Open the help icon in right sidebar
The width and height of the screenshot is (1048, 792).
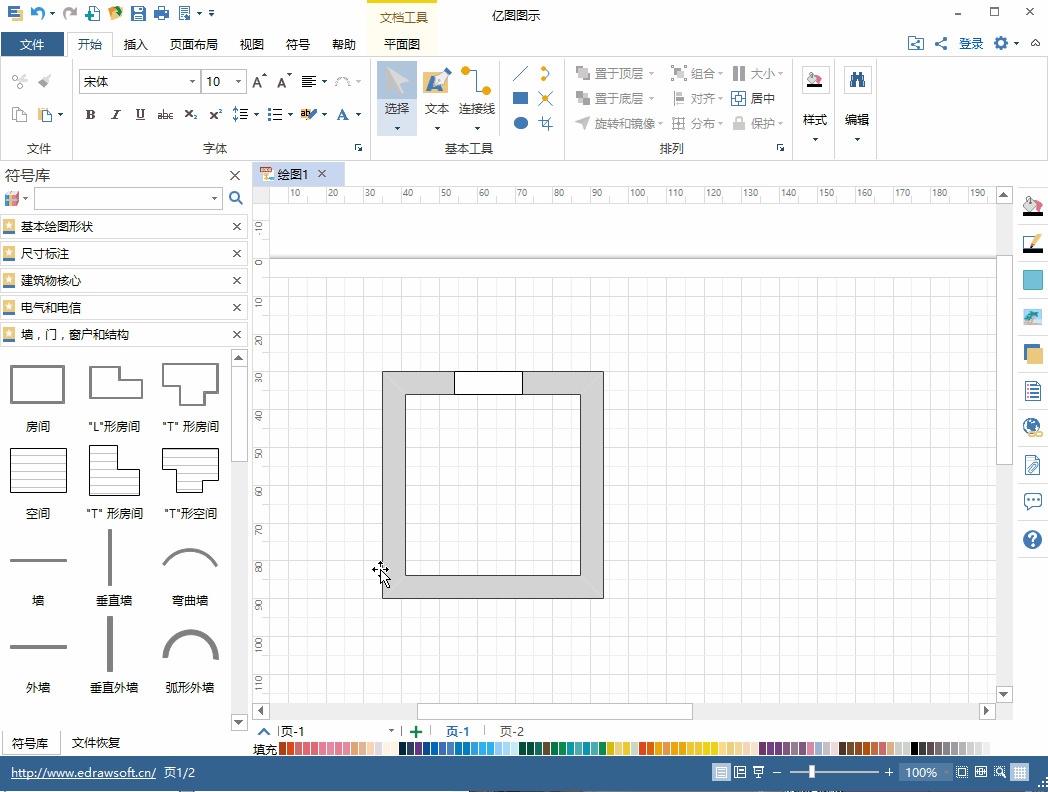[1032, 539]
